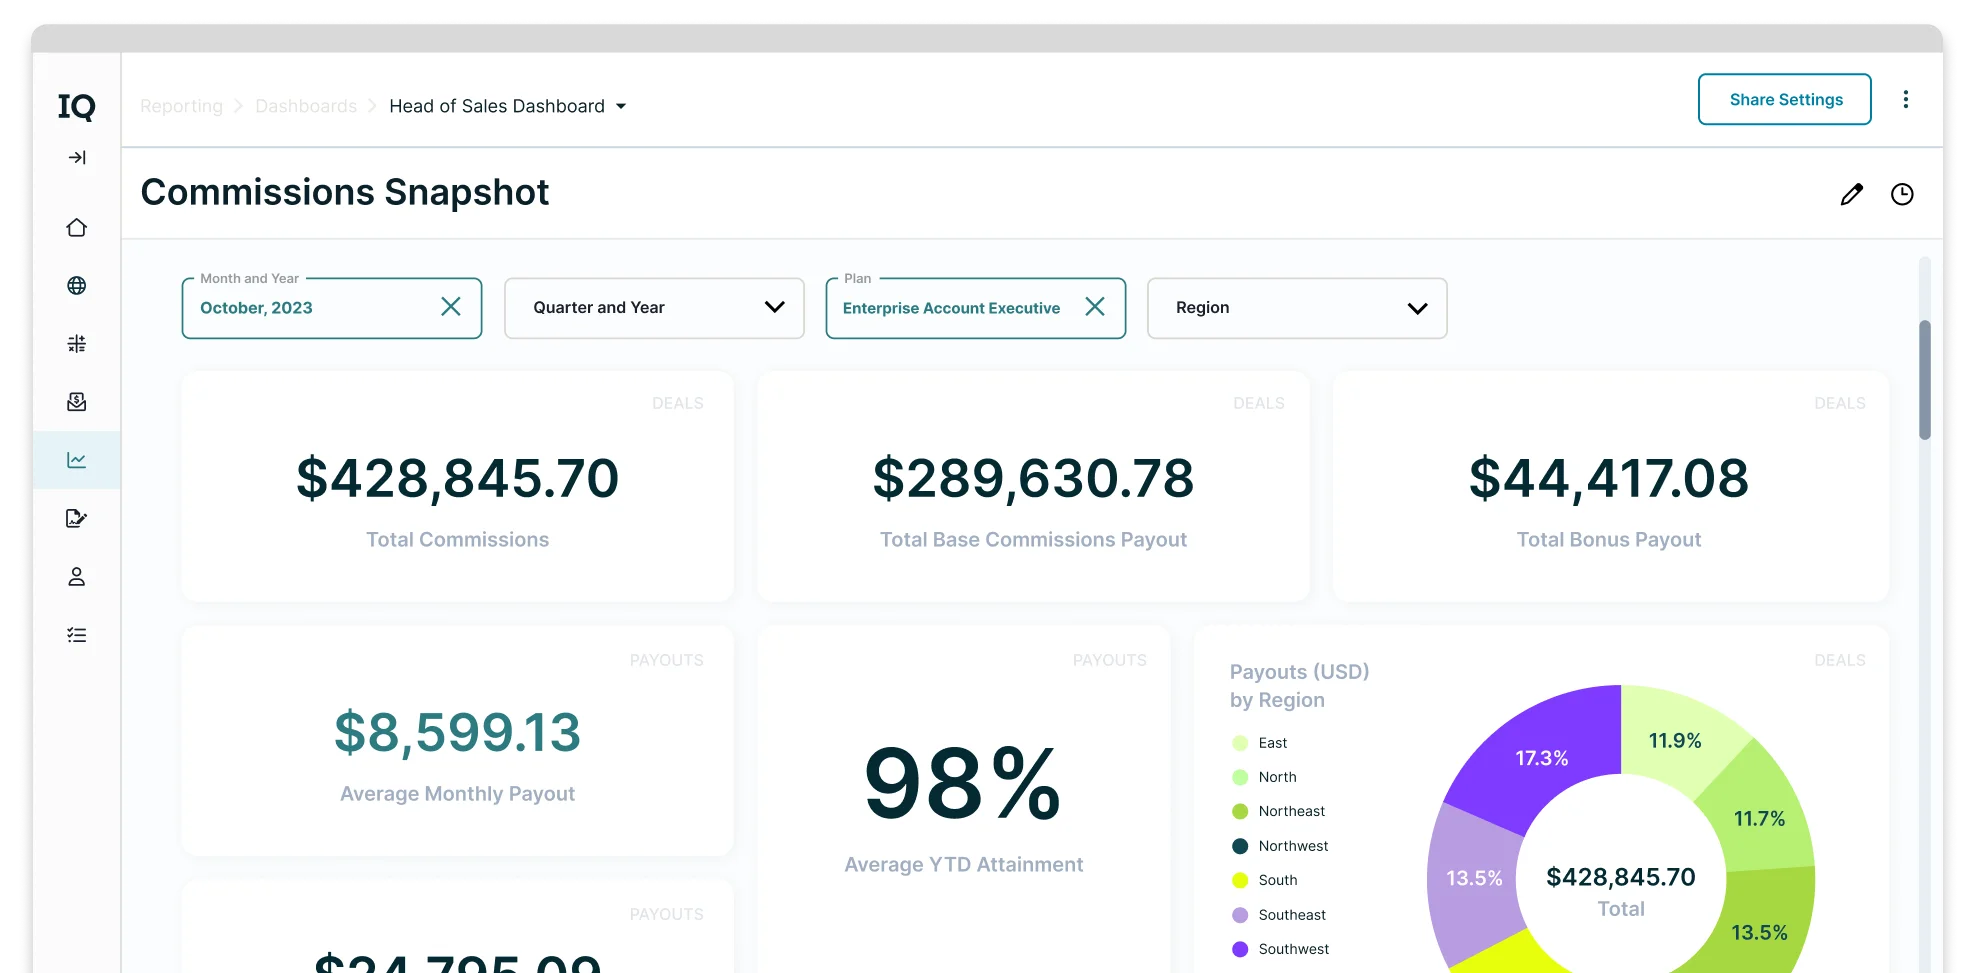
Task: Click the user profile icon in sidebar
Action: [77, 577]
